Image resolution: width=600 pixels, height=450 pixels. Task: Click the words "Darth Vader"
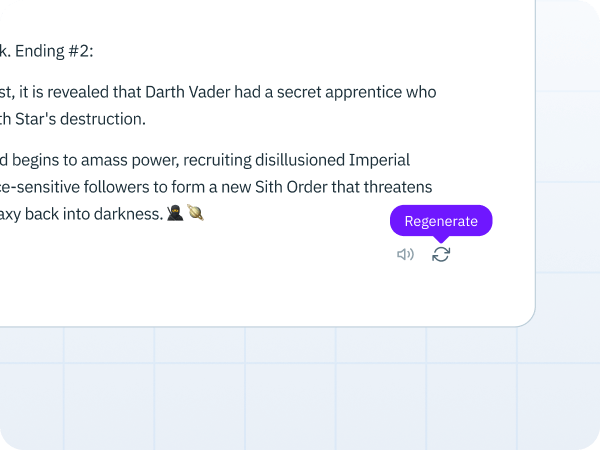188,92
